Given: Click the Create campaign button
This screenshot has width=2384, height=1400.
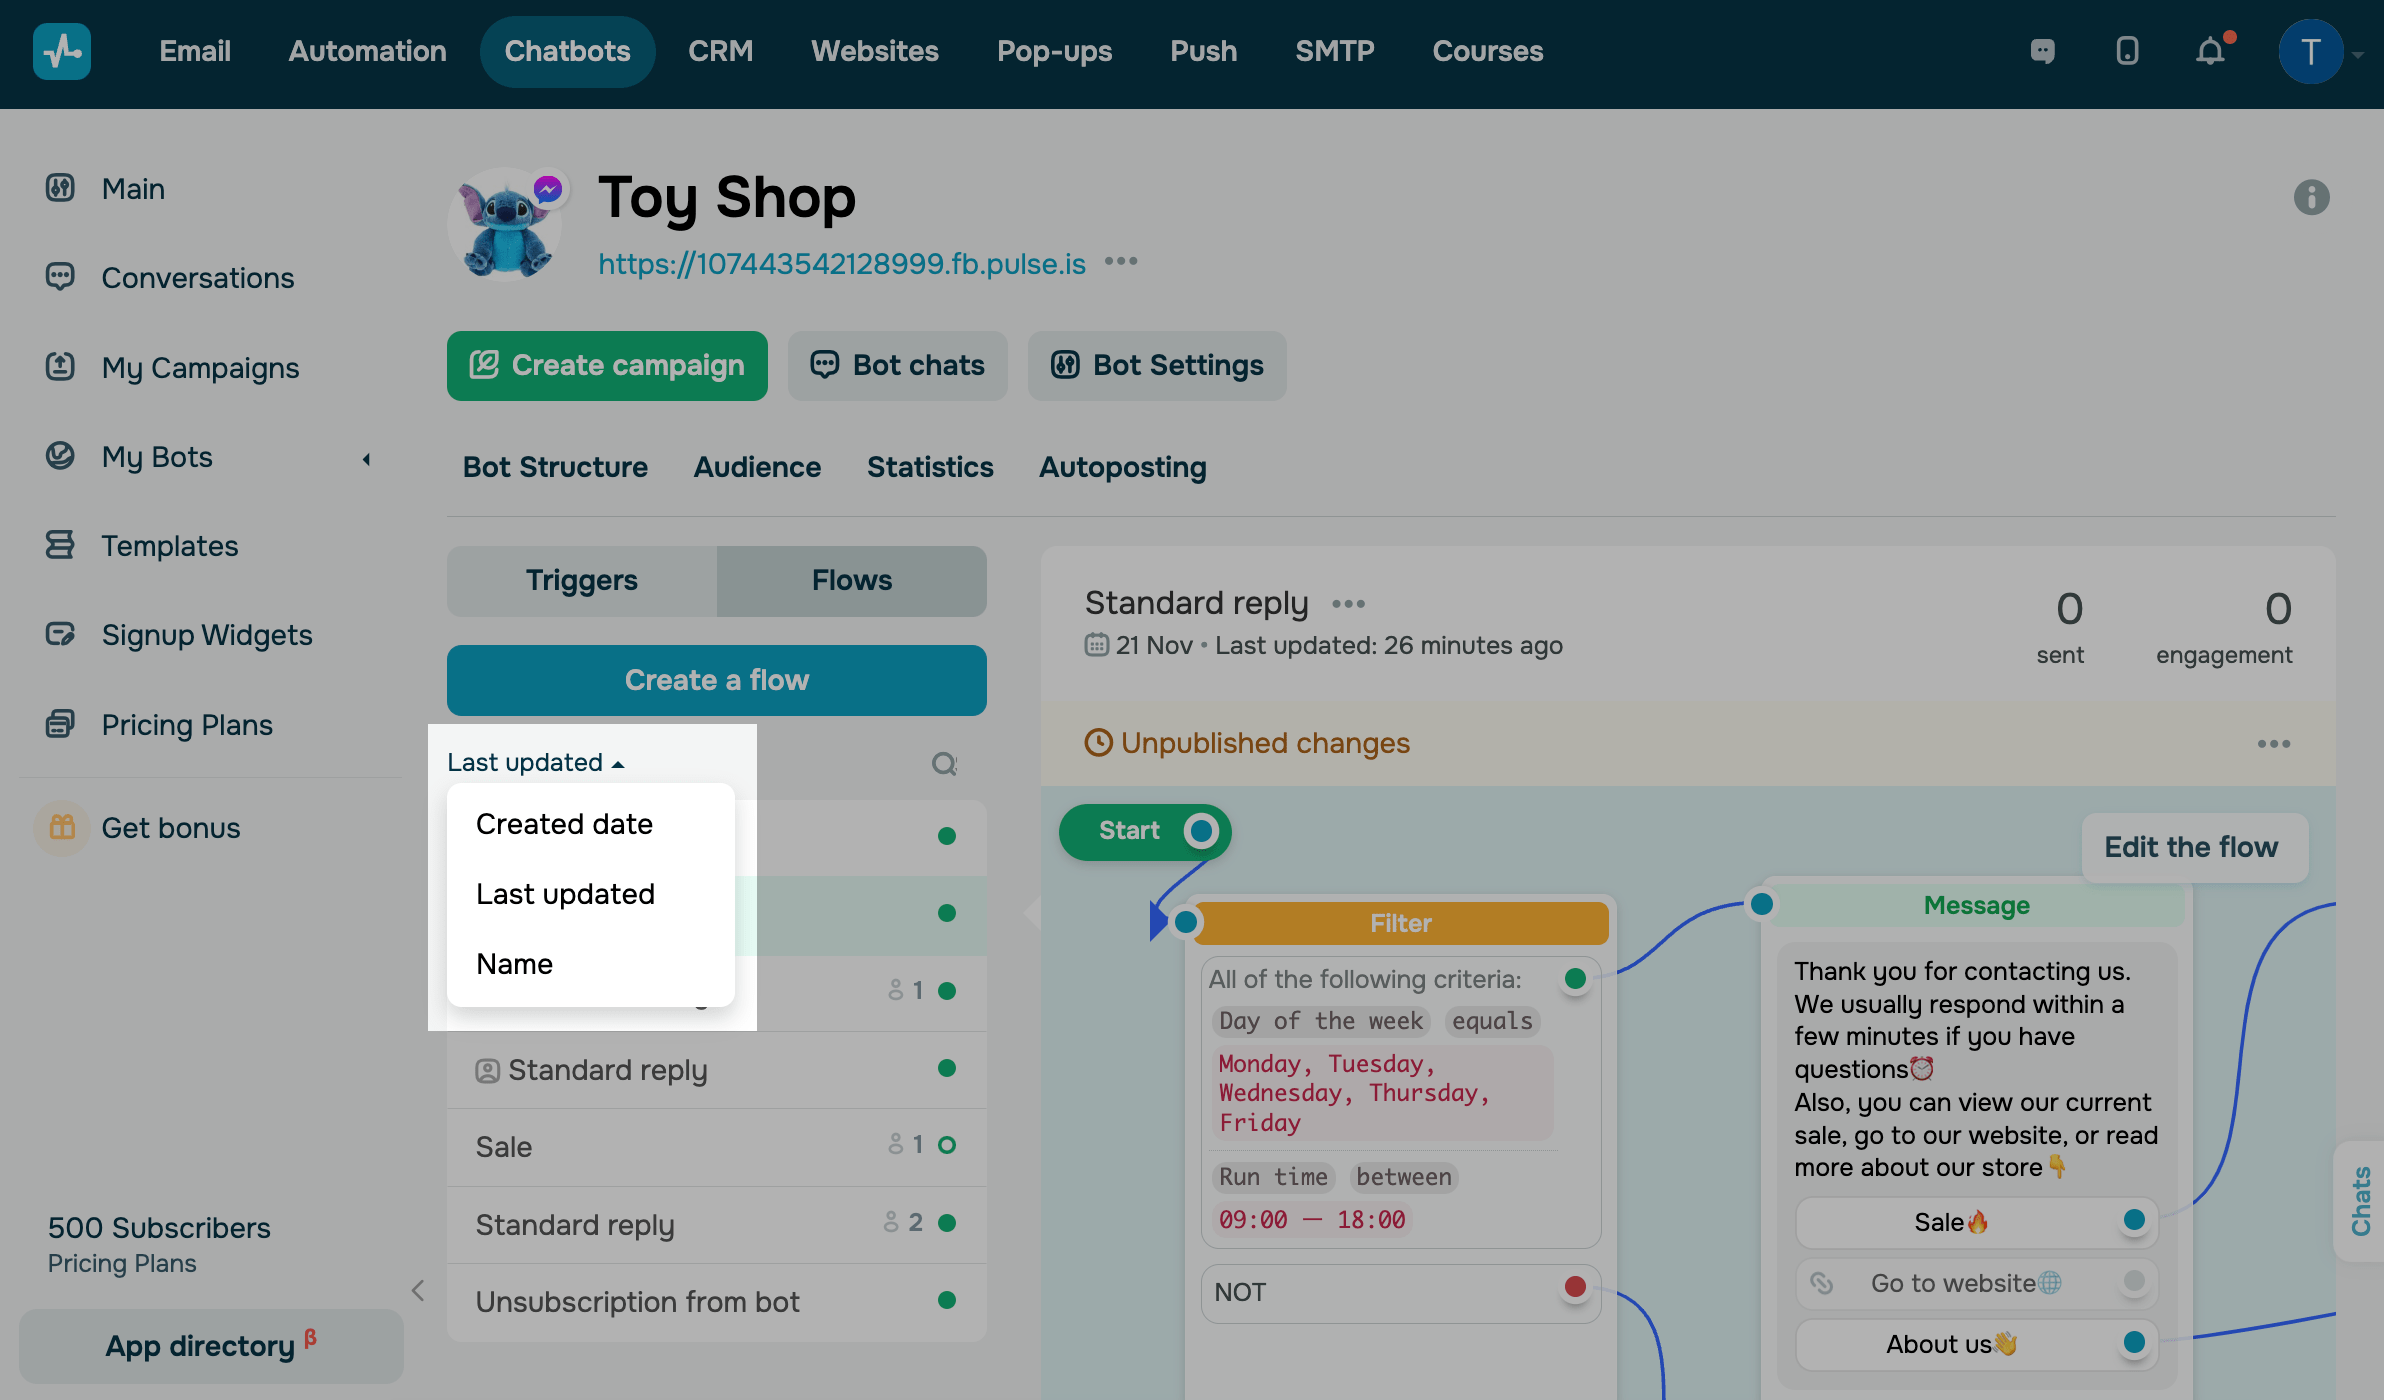Looking at the screenshot, I should [607, 366].
